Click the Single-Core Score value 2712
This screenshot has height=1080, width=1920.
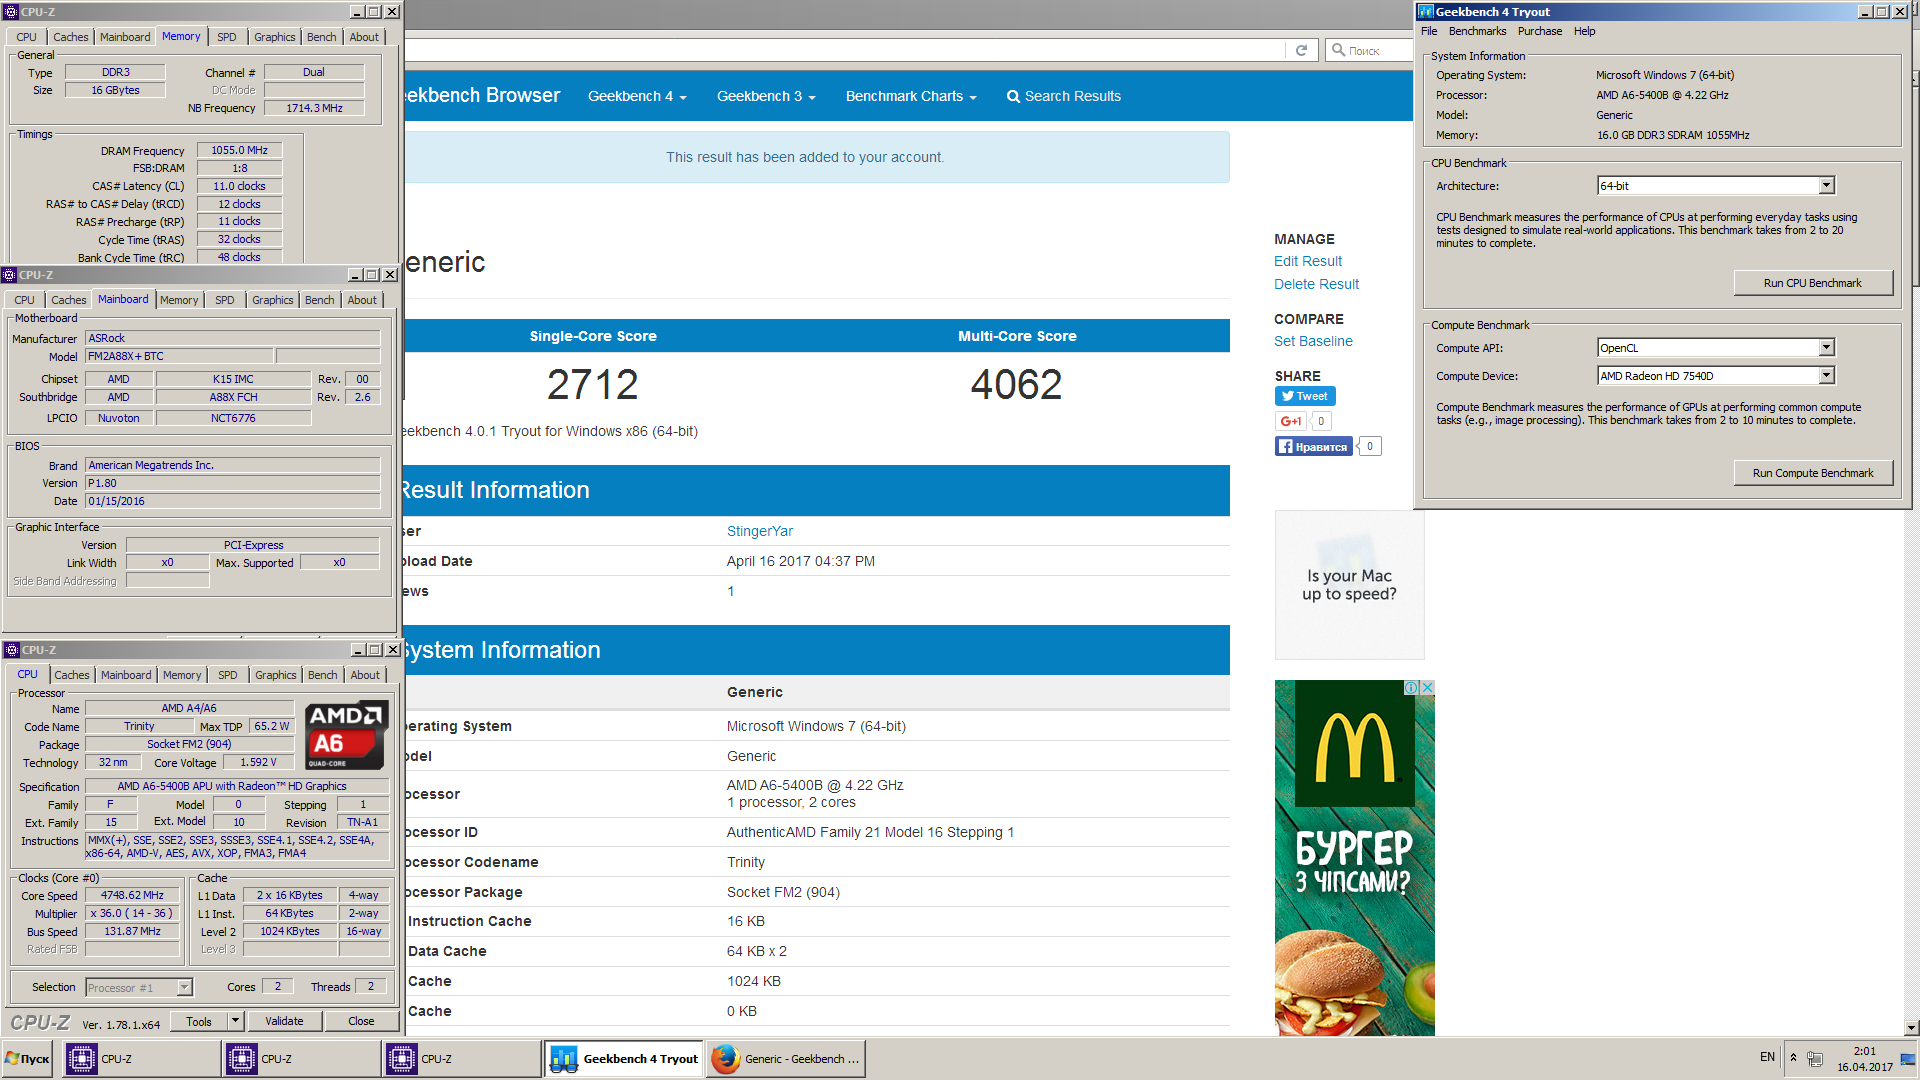click(593, 385)
